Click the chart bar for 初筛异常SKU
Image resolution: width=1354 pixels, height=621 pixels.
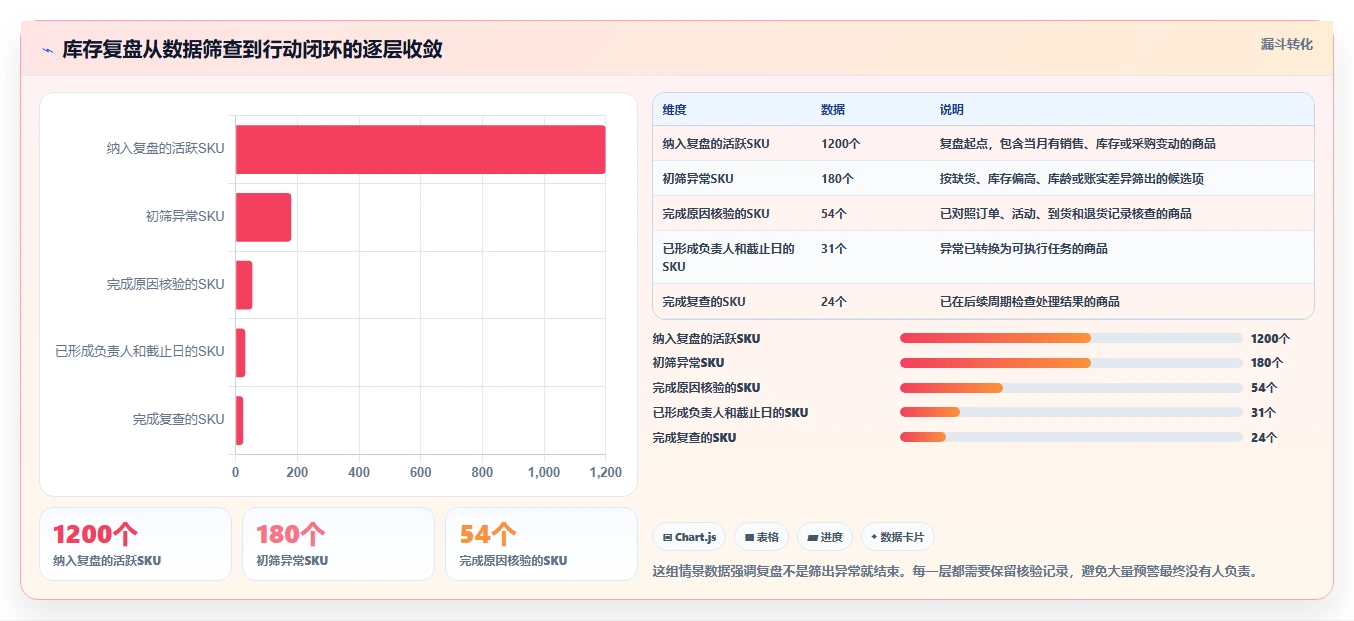click(x=263, y=217)
